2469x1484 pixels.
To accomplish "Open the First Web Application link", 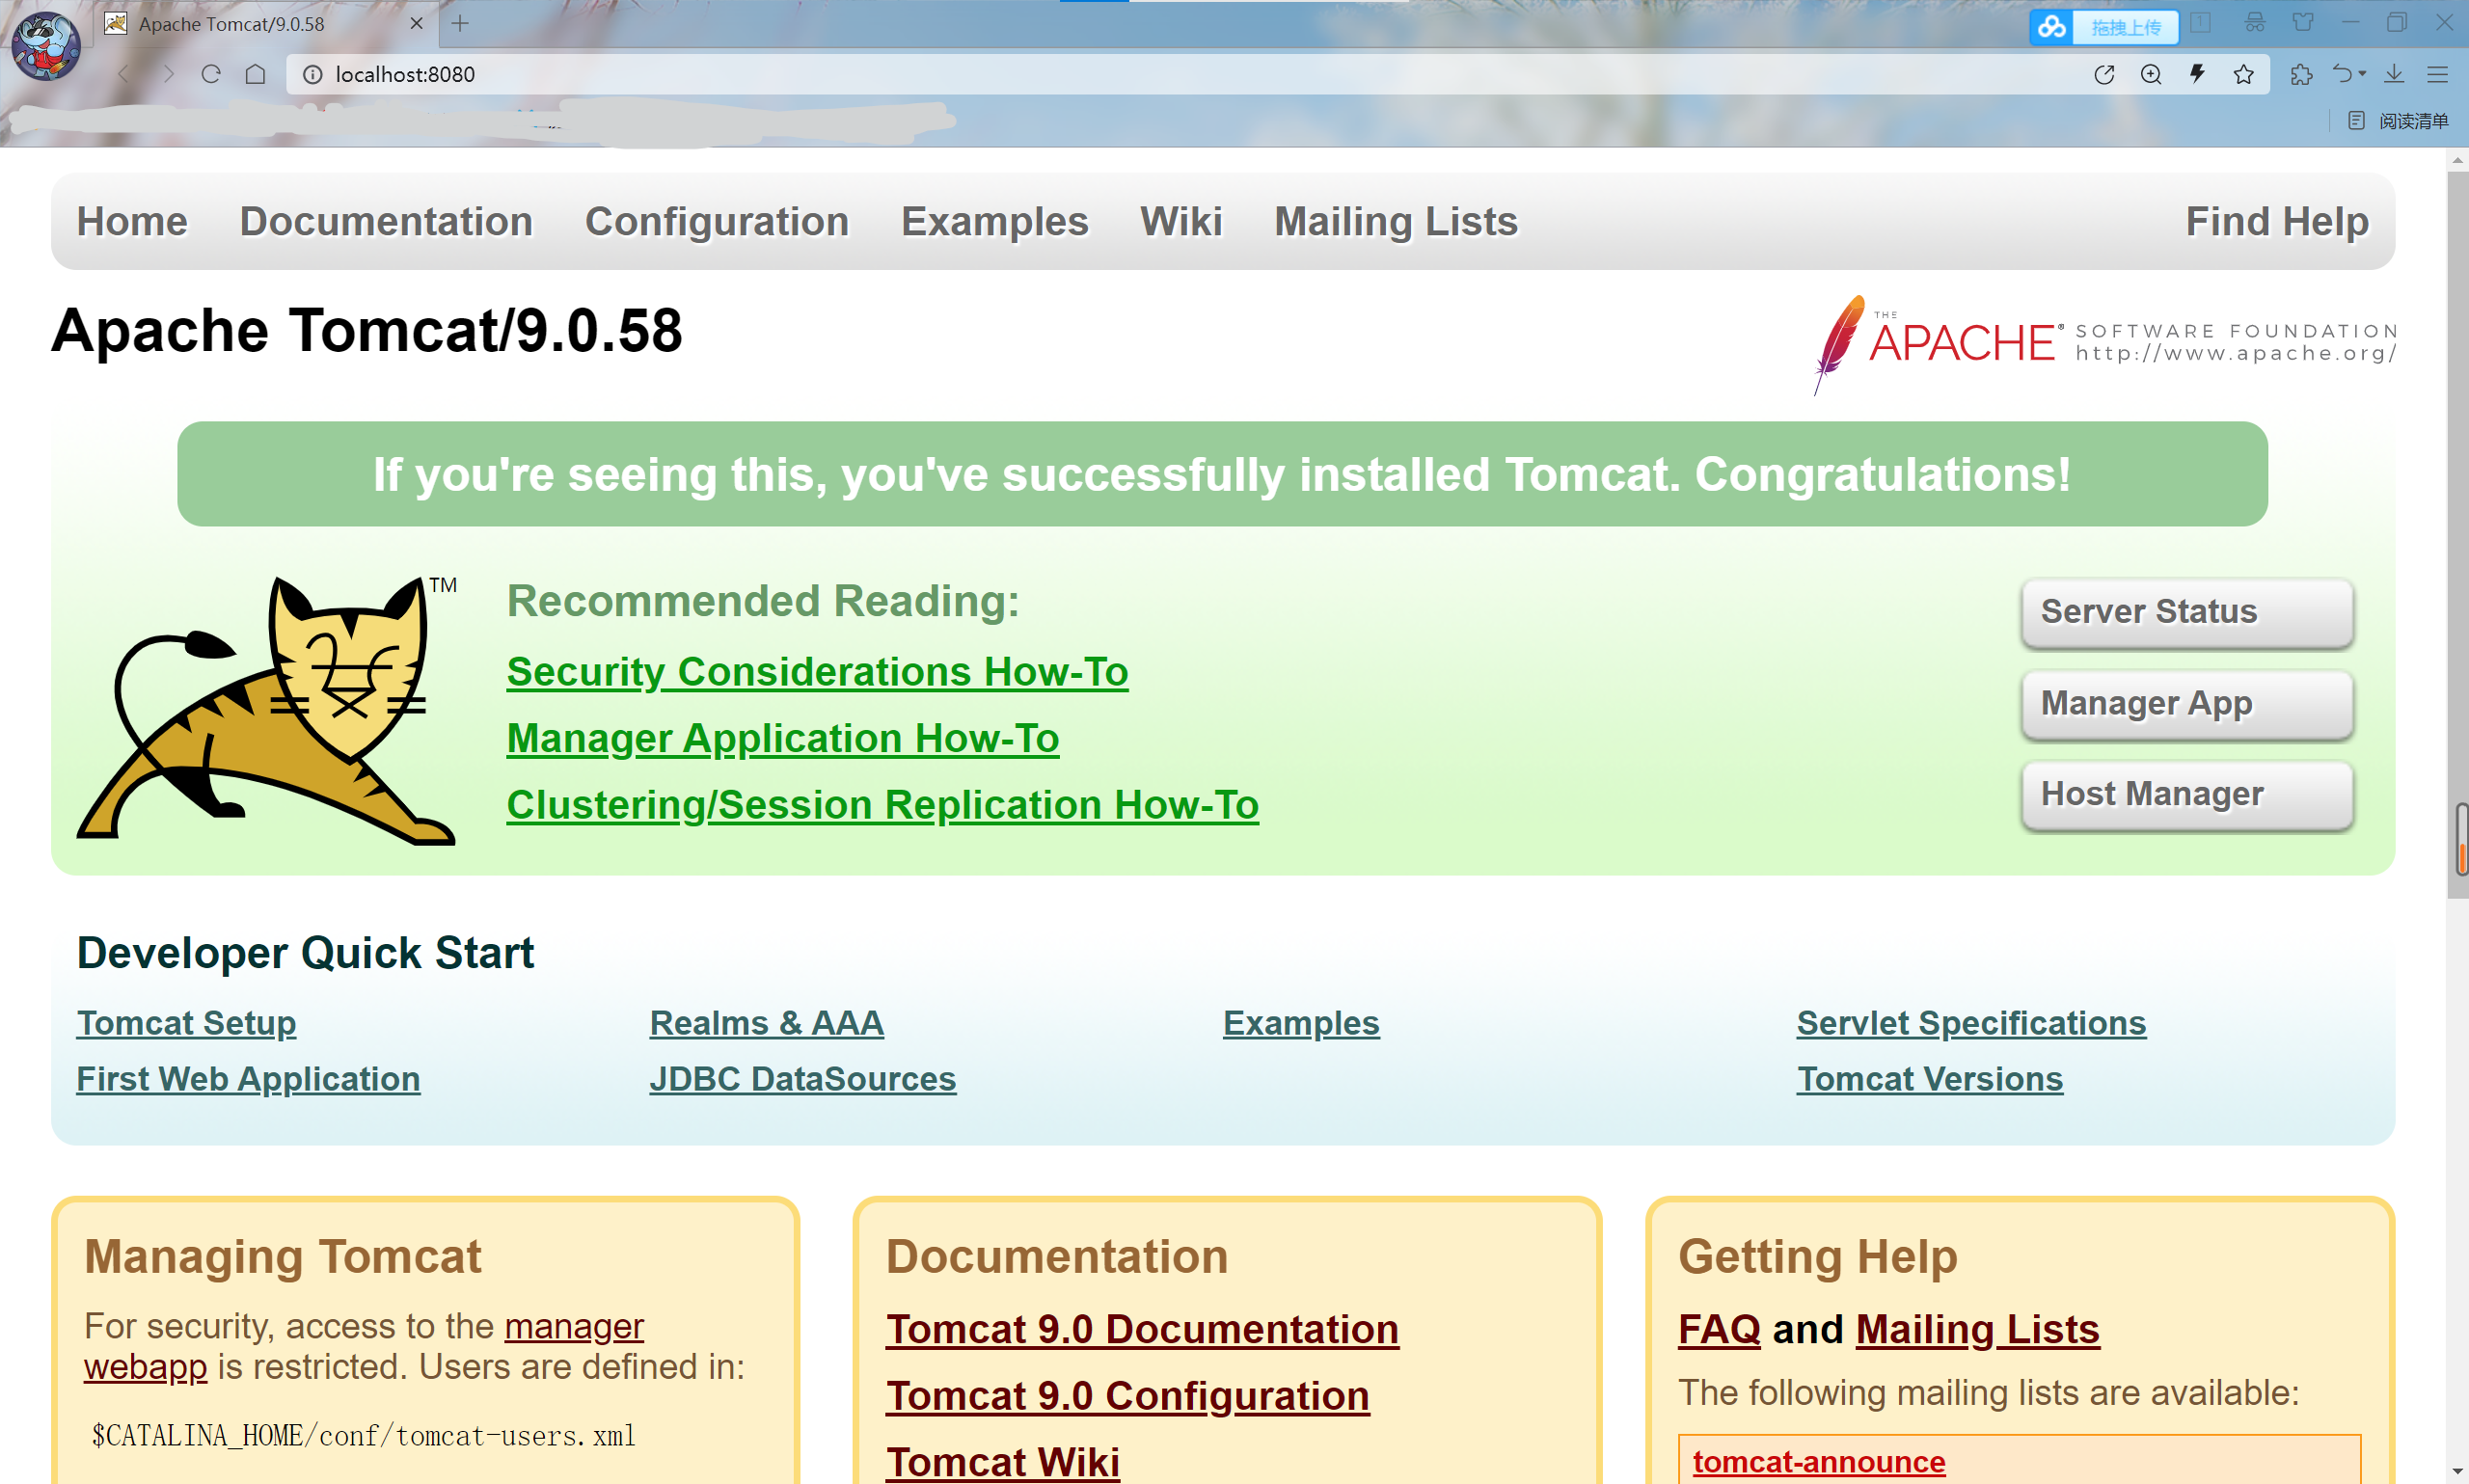I will pyautogui.click(x=248, y=1079).
